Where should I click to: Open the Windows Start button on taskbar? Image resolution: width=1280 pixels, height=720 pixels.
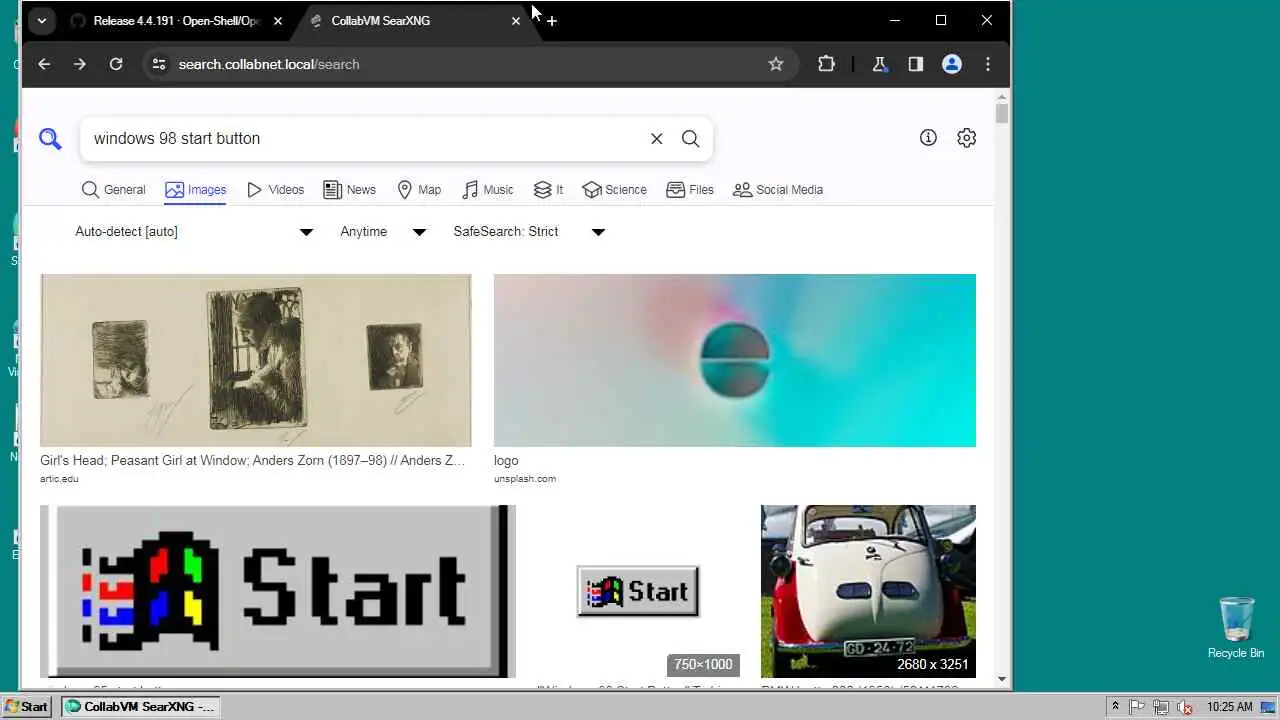(x=26, y=706)
